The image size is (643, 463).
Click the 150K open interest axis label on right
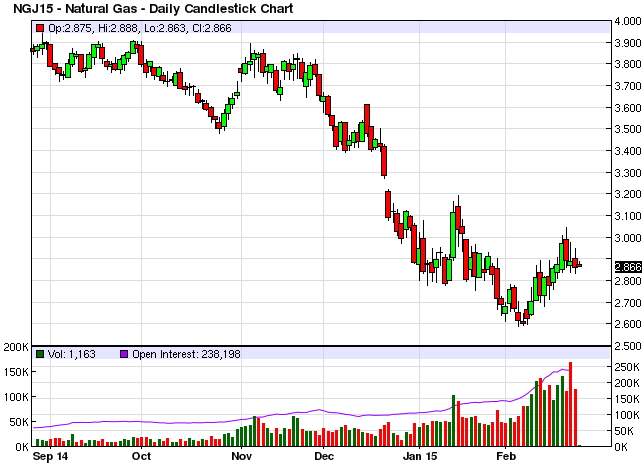click(627, 399)
